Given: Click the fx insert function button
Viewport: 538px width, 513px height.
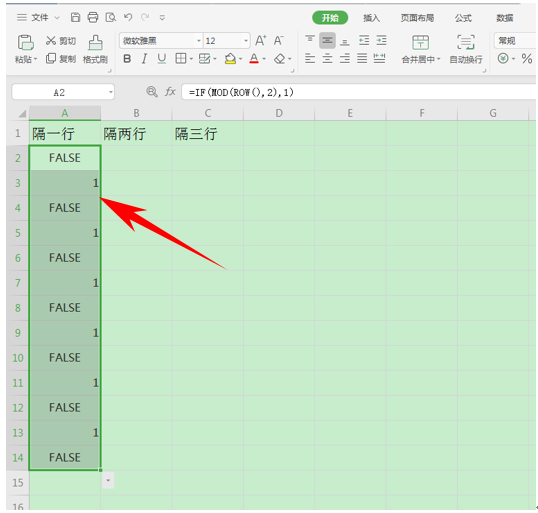Looking at the screenshot, I should [170, 92].
